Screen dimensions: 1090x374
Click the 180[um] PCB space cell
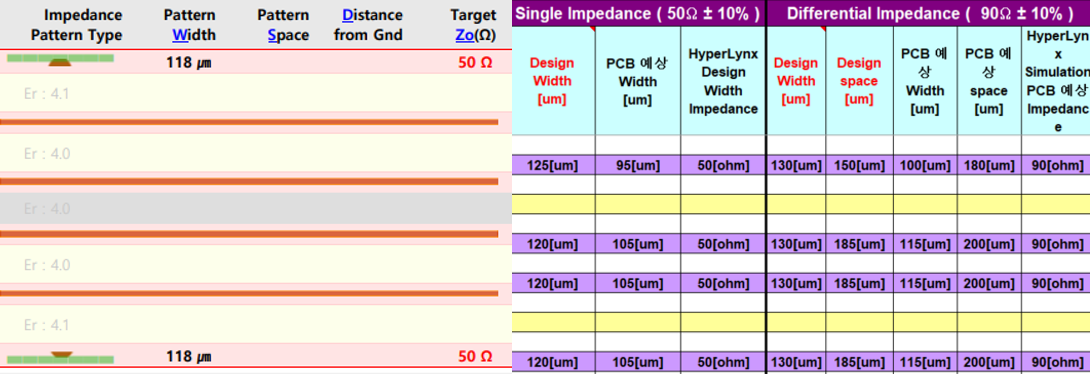(x=989, y=165)
